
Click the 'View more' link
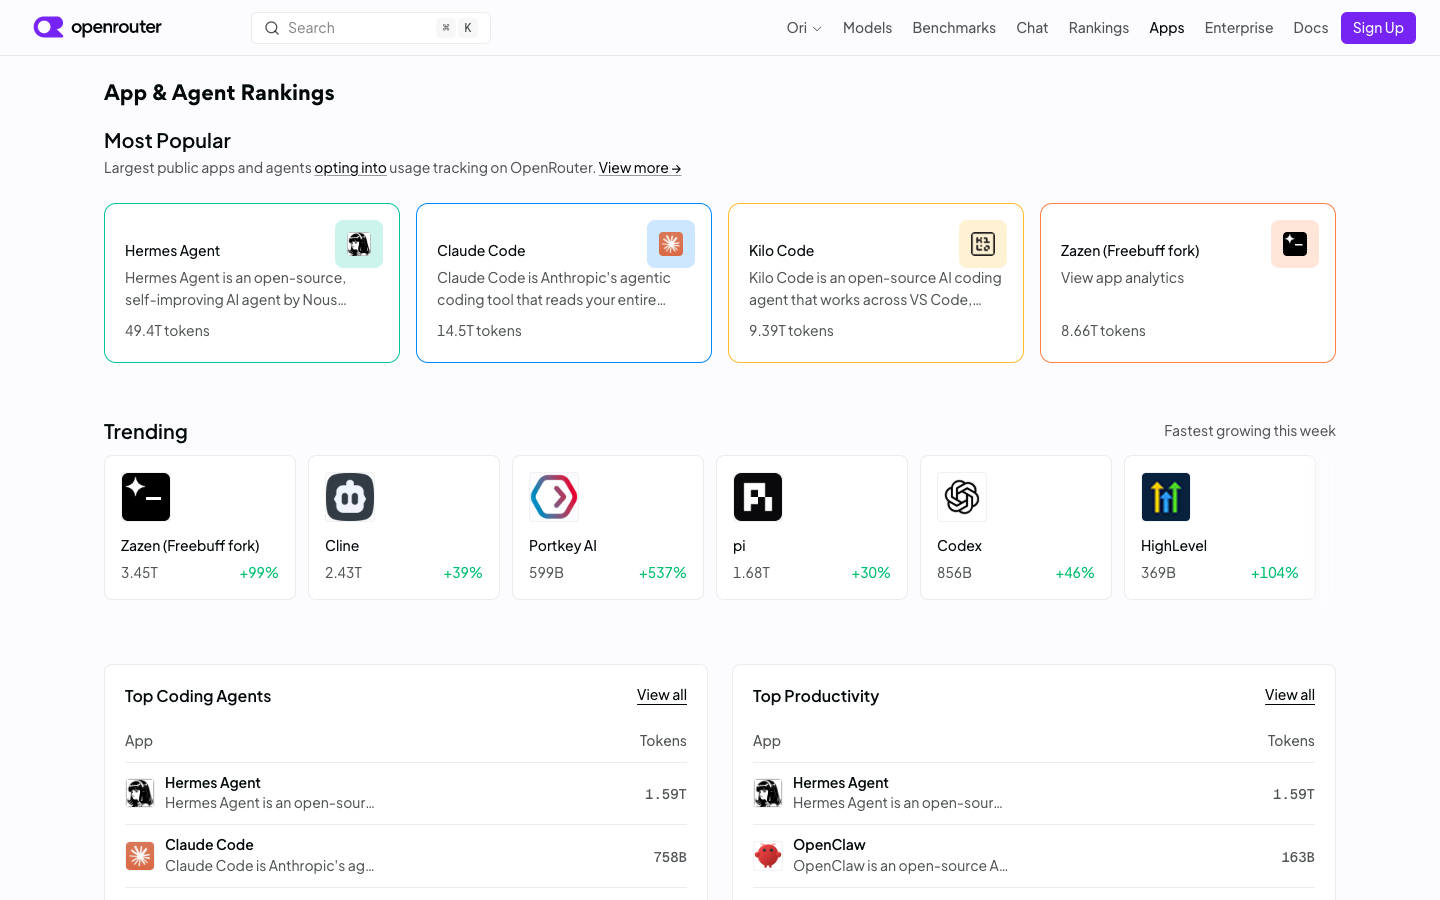640,168
